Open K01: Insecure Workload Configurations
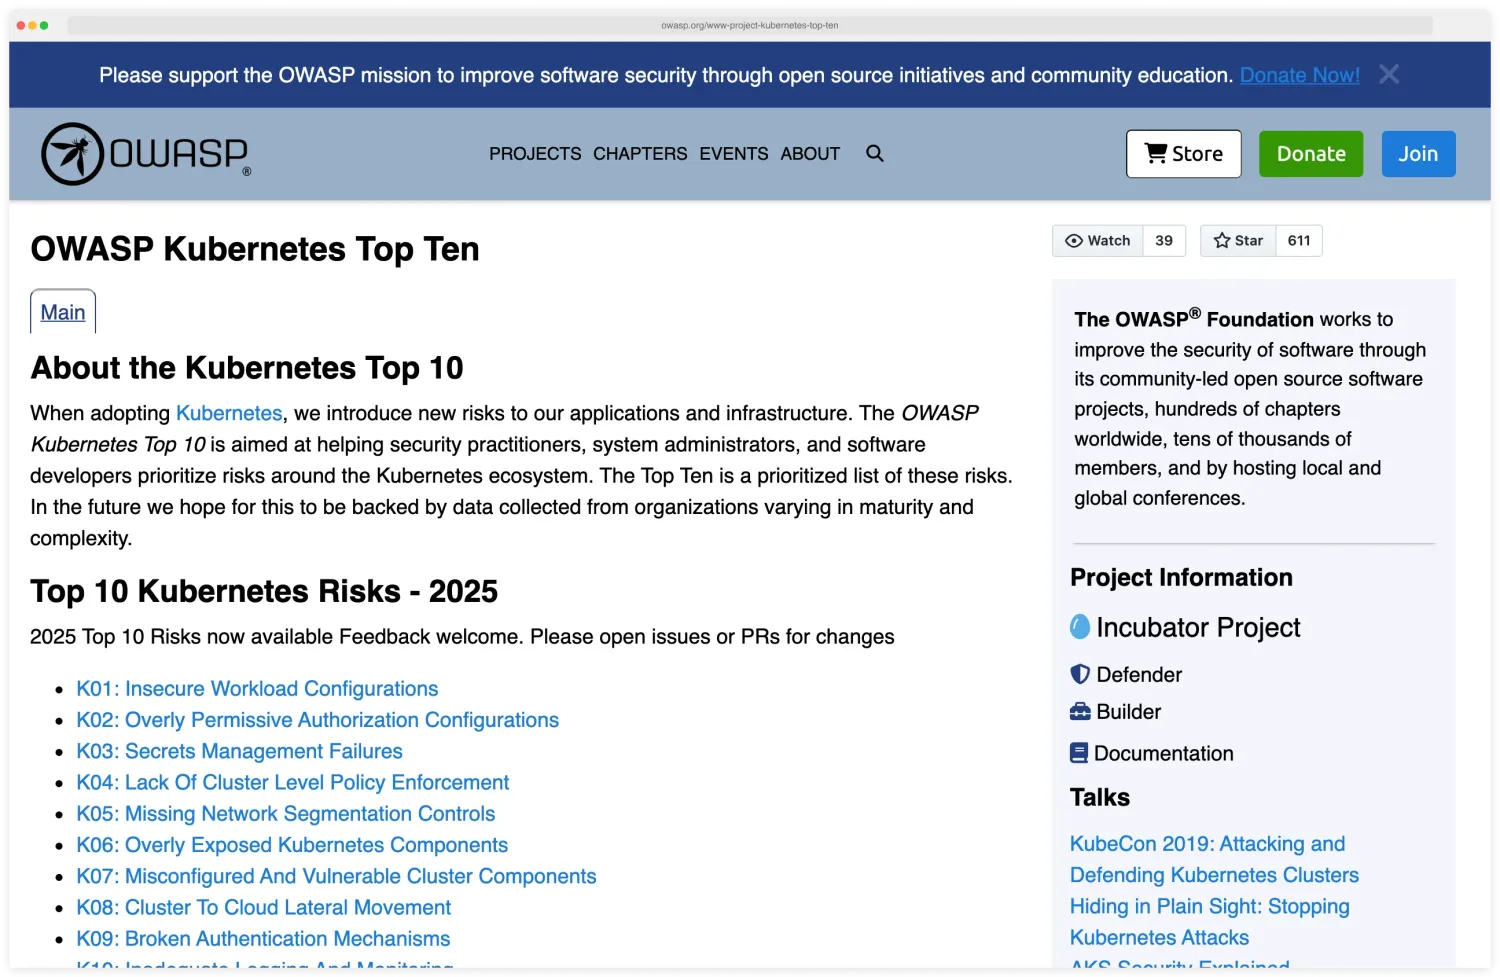 257,689
